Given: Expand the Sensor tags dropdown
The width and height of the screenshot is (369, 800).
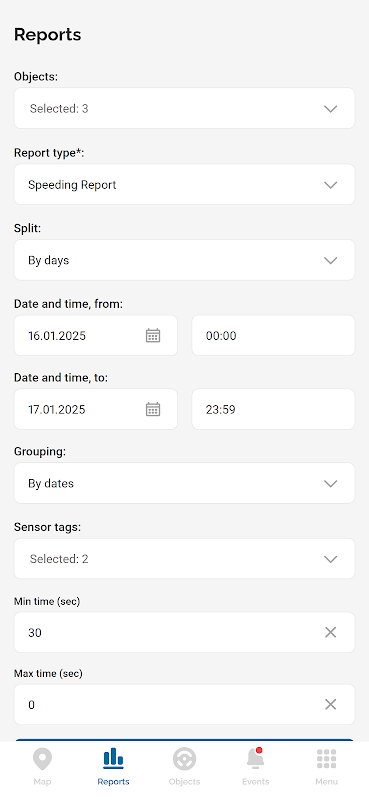Looking at the screenshot, I should click(184, 559).
